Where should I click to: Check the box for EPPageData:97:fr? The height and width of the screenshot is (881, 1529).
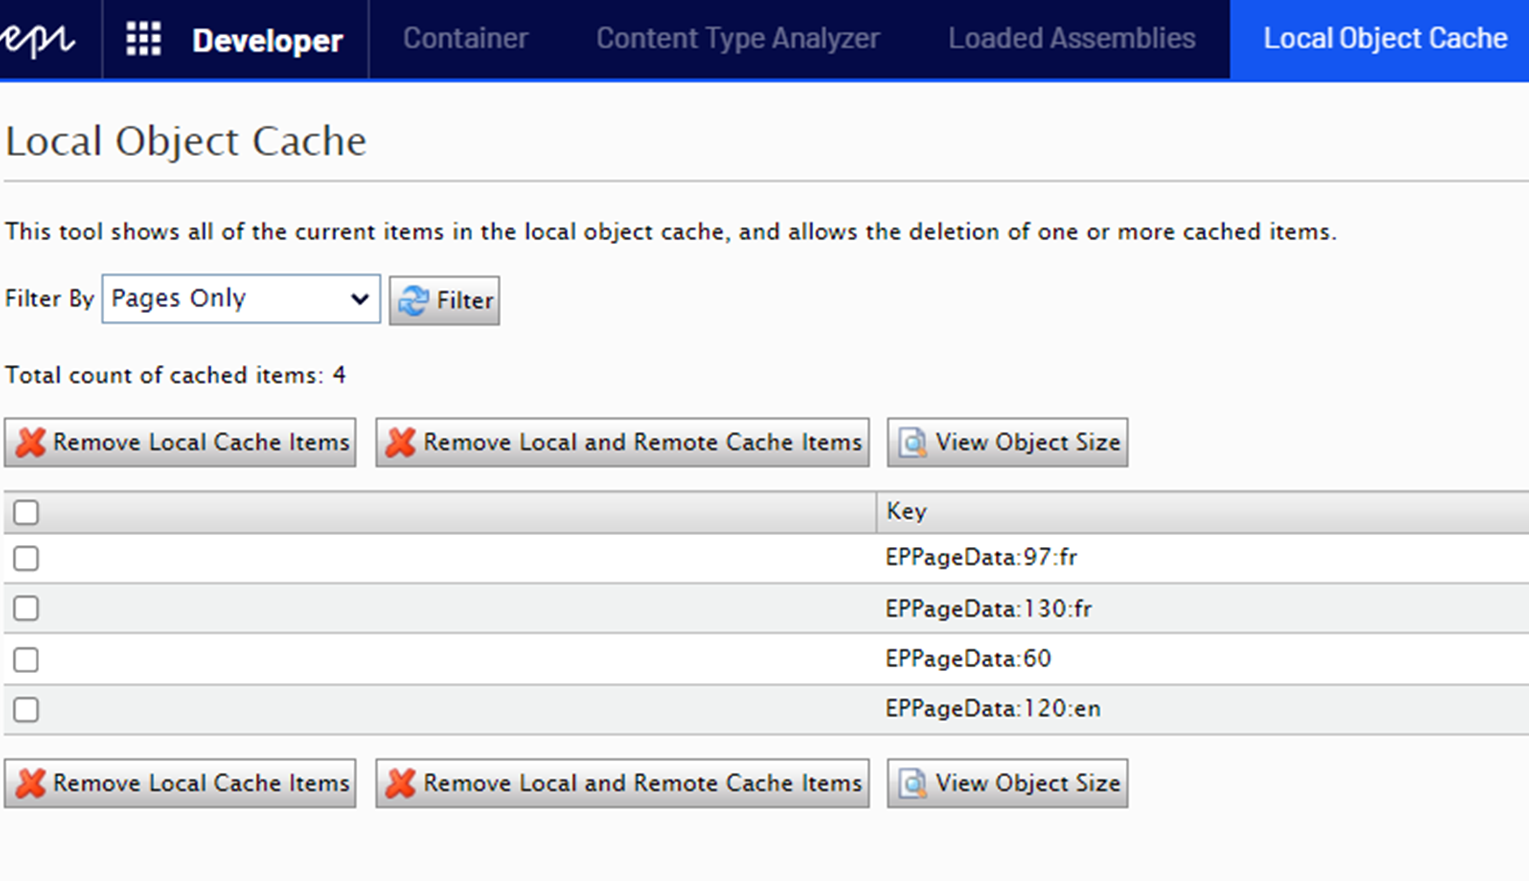point(26,558)
